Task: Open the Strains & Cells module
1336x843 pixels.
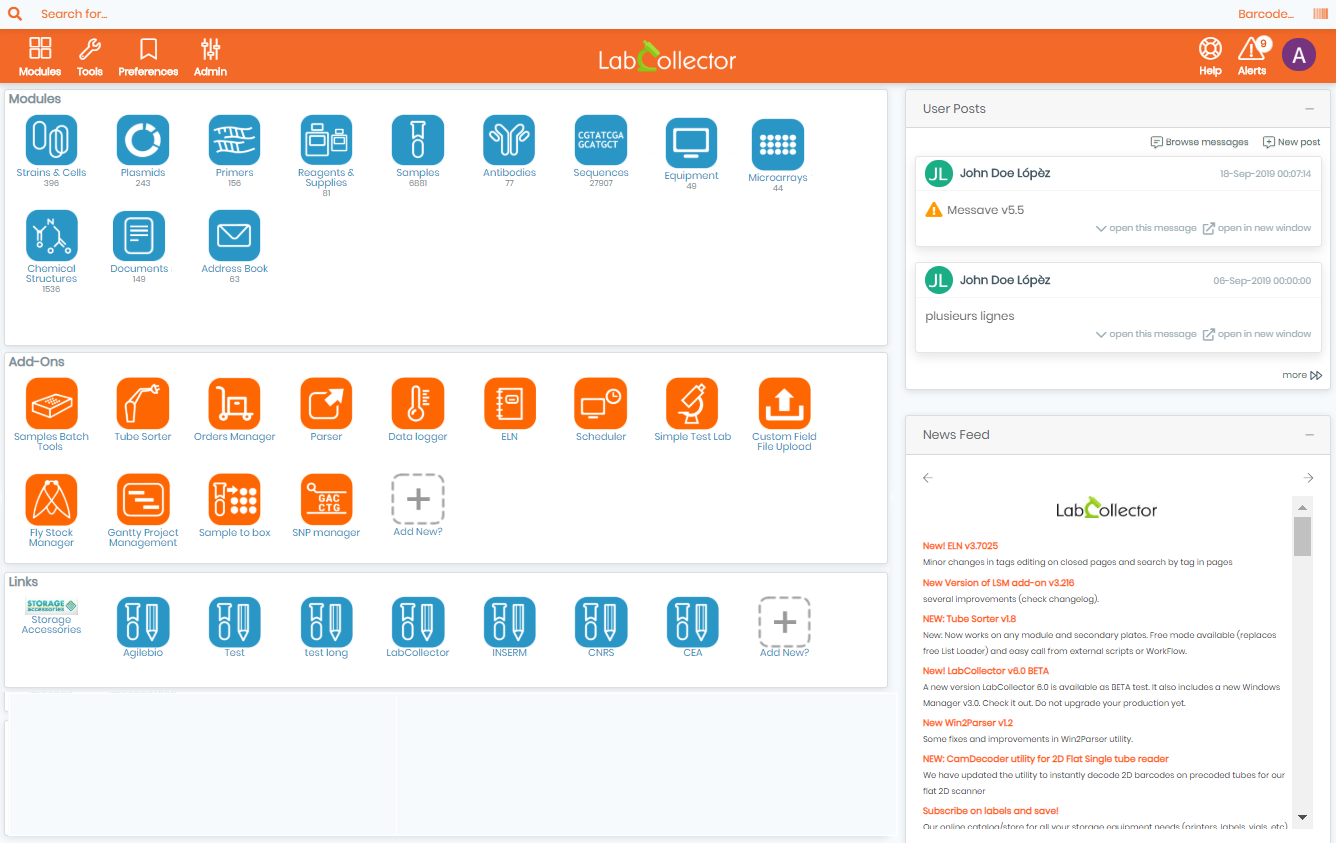Action: tap(51, 140)
